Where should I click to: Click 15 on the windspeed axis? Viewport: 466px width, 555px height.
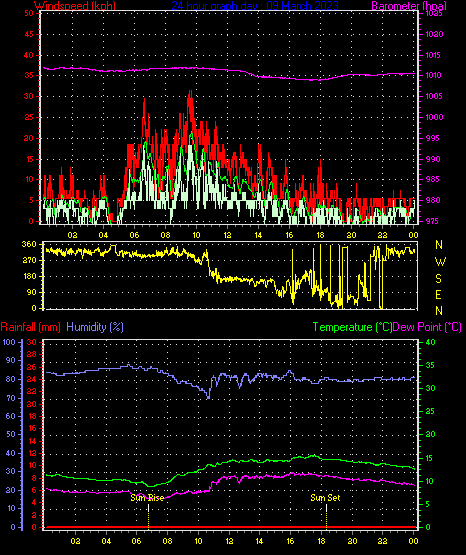click(29, 159)
